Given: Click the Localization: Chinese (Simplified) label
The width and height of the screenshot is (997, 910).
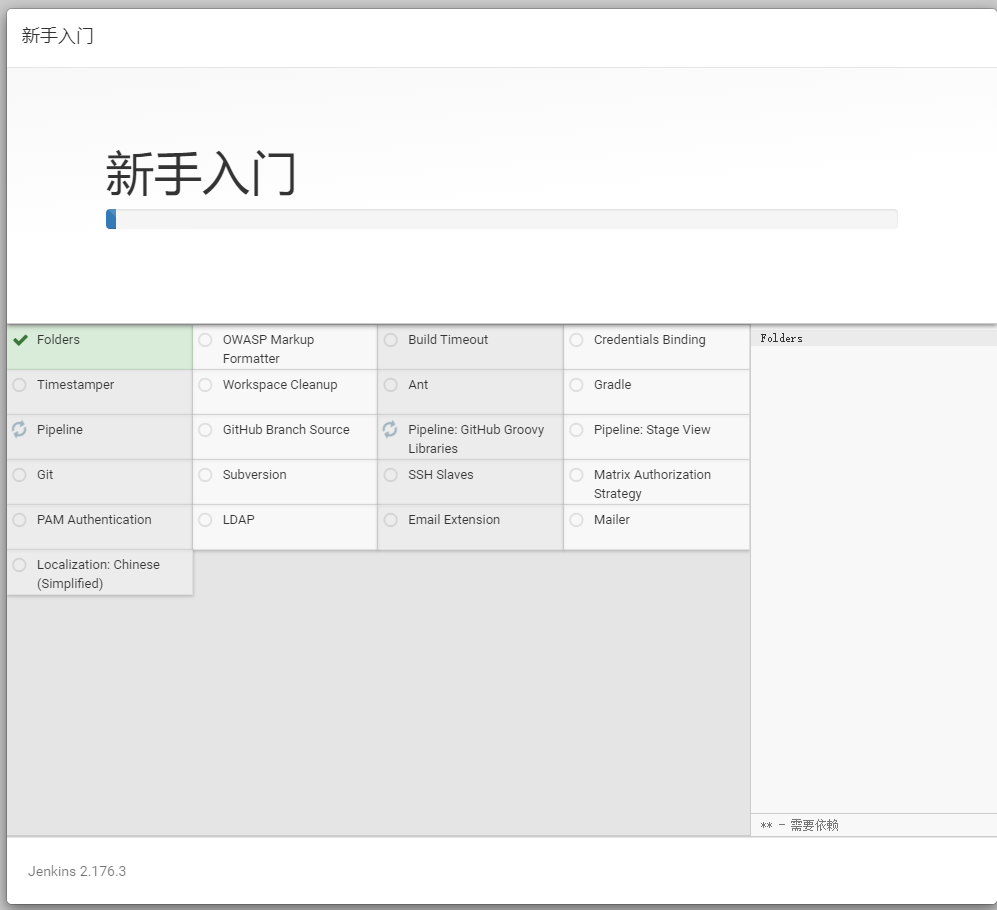Looking at the screenshot, I should (x=99, y=574).
